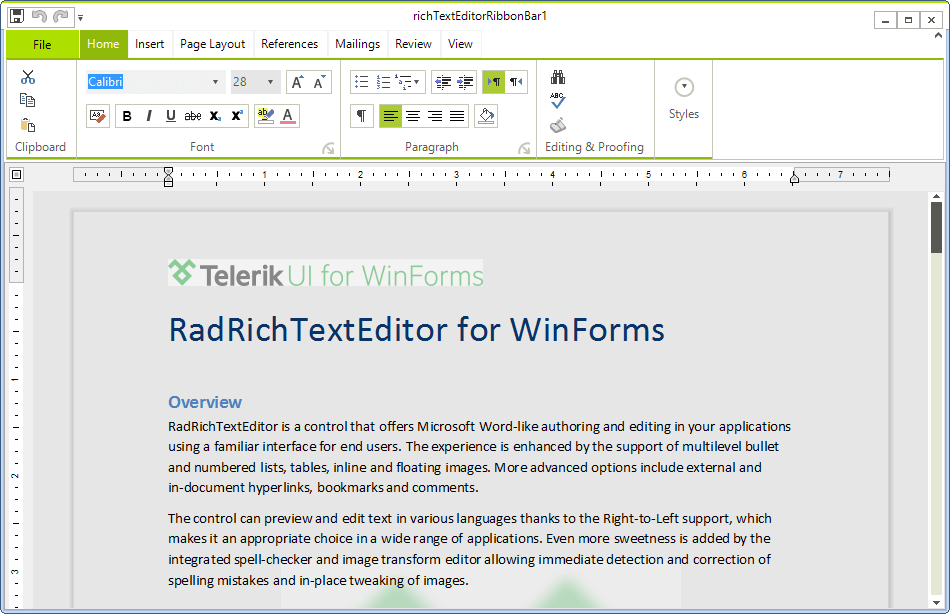The image size is (950, 614).
Task: Switch to the Insert tab
Action: 150,44
